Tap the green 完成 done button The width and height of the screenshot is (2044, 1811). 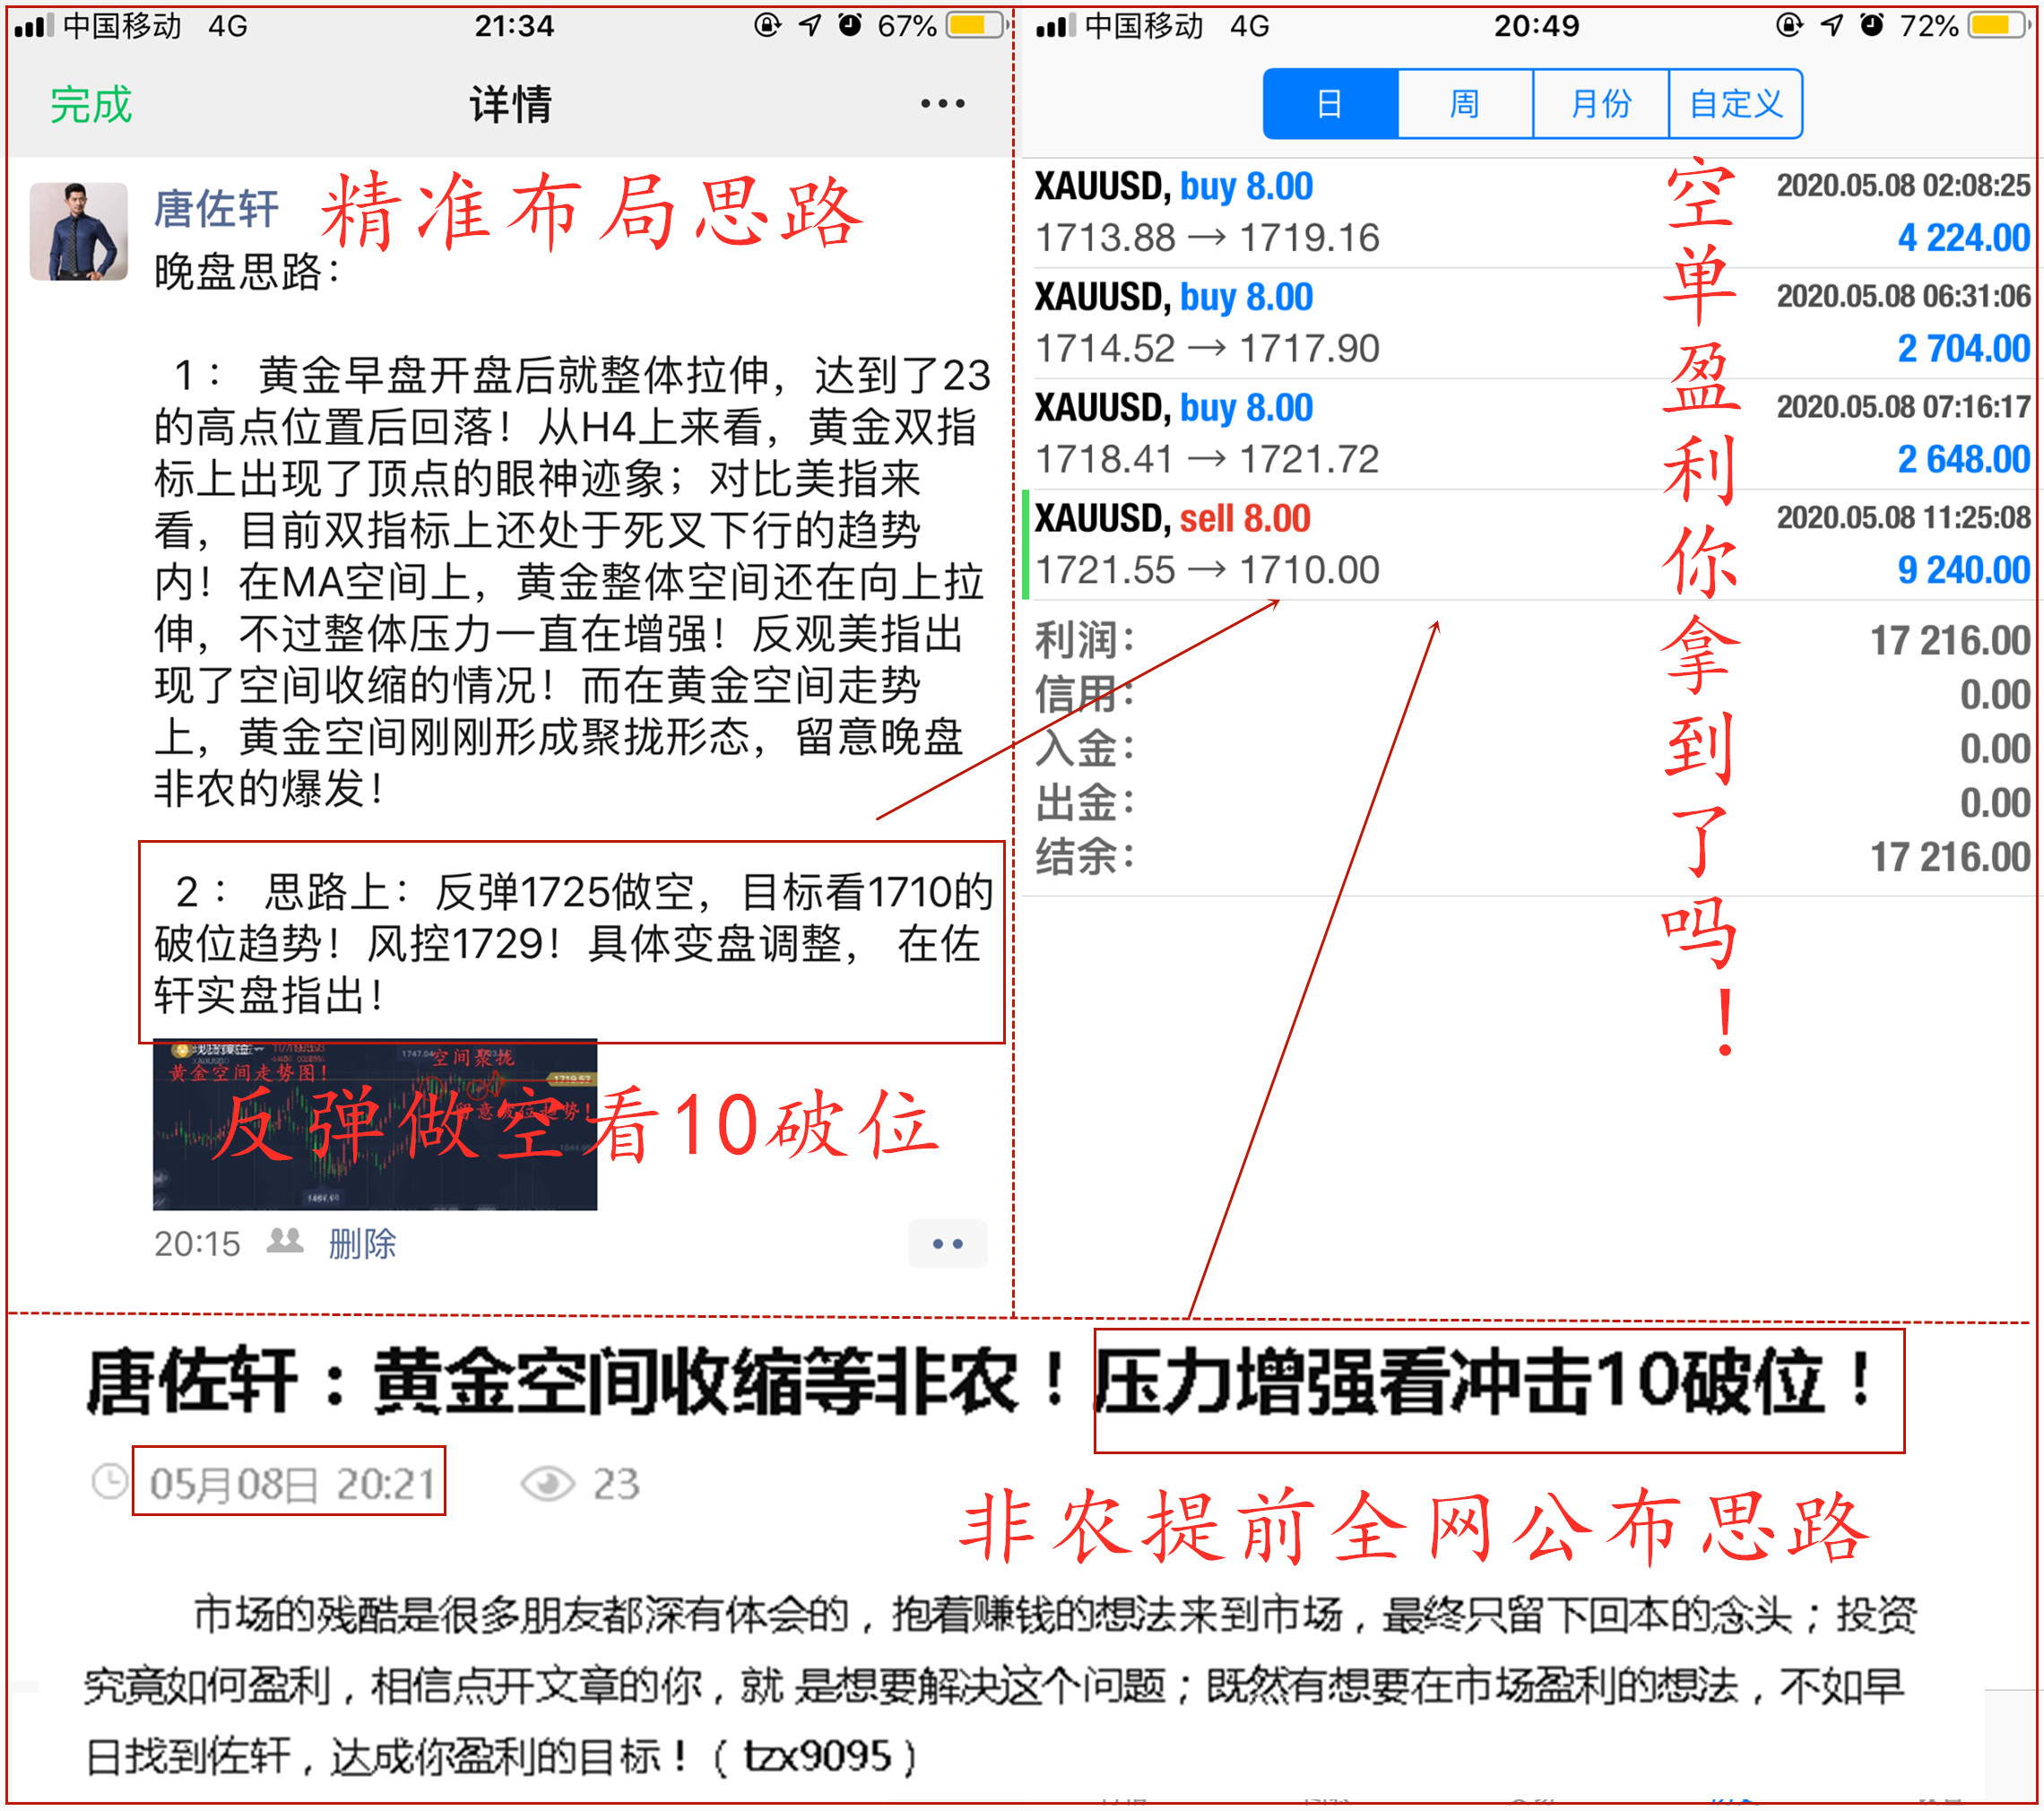click(91, 105)
